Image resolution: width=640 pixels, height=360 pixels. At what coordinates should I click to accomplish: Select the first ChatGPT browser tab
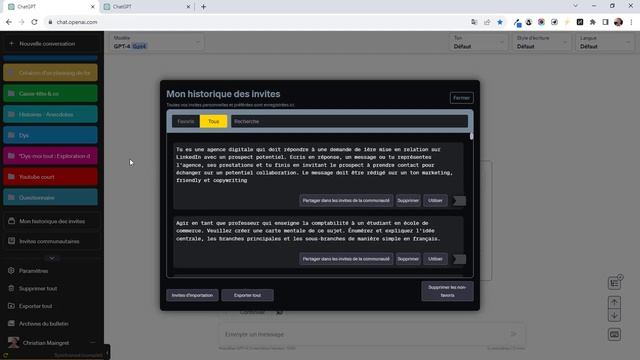(51, 7)
